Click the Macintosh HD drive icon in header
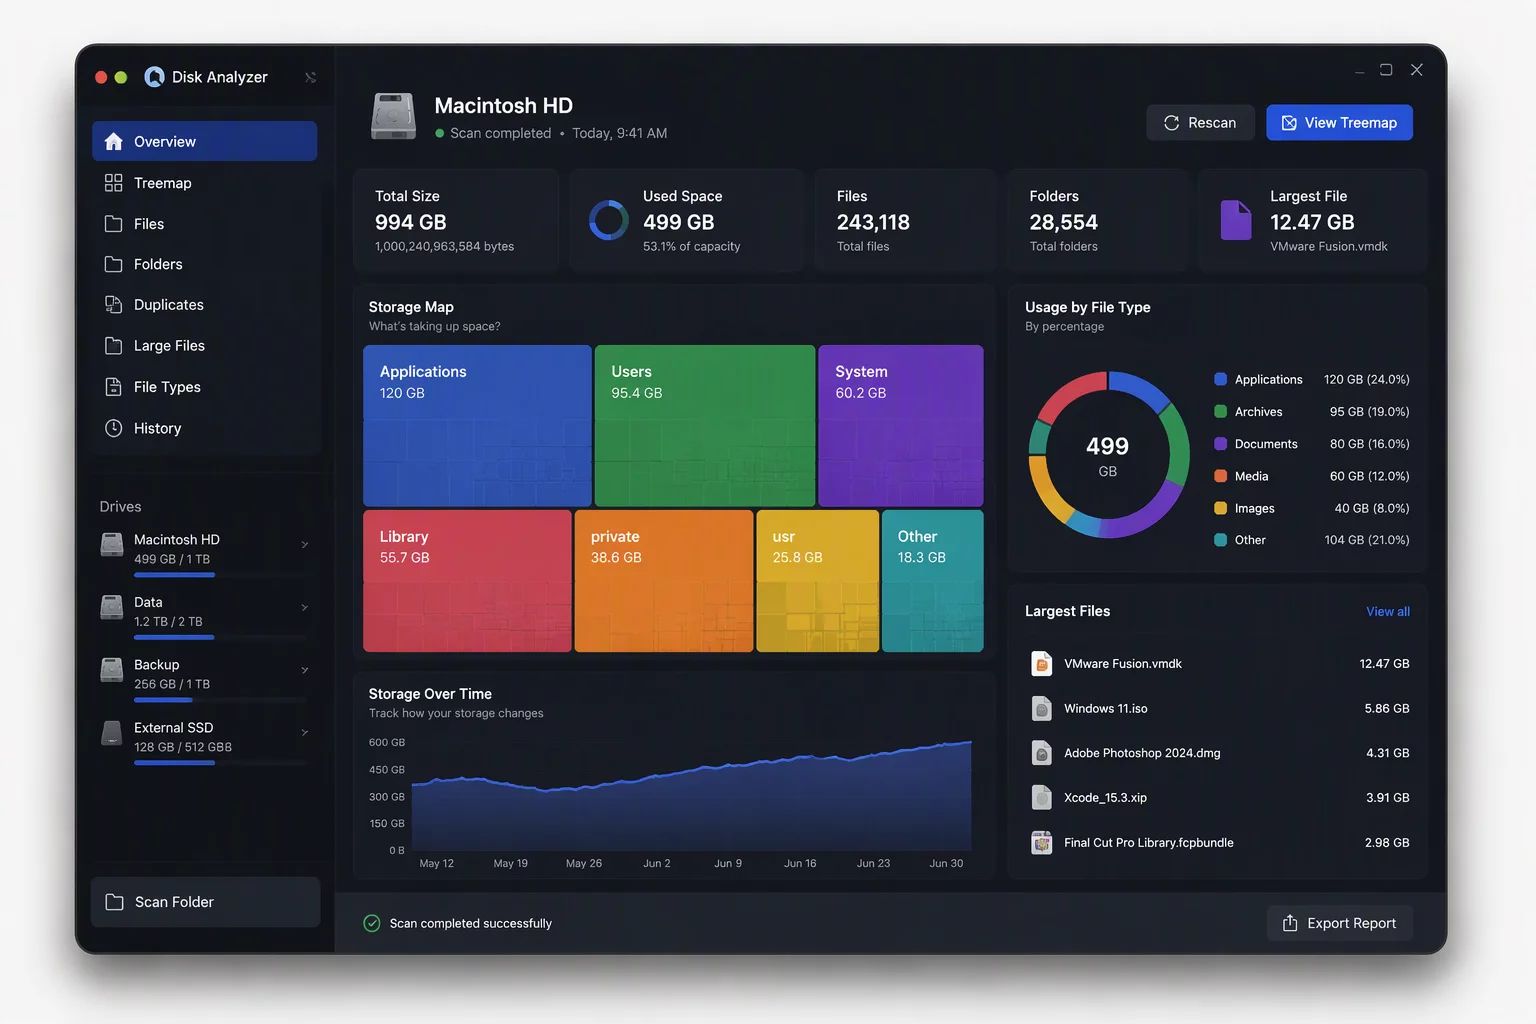1536x1024 pixels. click(x=394, y=117)
